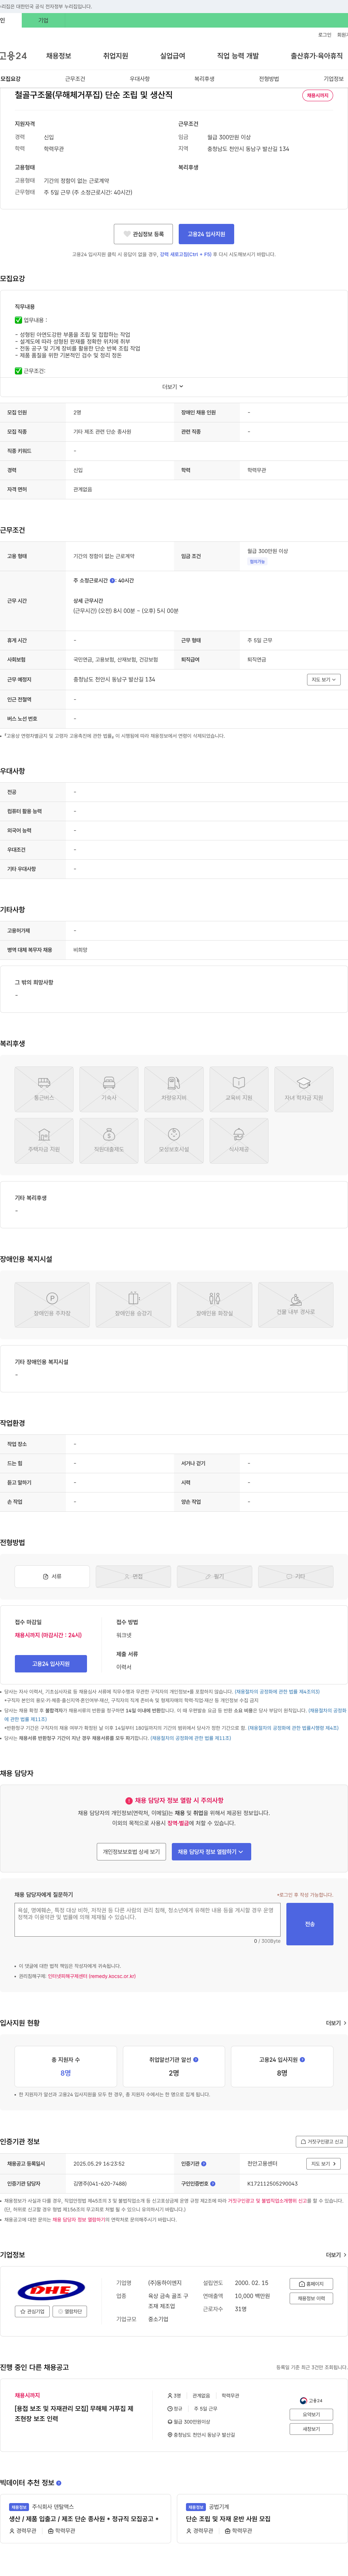Image resolution: width=348 pixels, height=2576 pixels.
Task: Click the 장애인용 승강기 facility icon
Action: tap(133, 1305)
